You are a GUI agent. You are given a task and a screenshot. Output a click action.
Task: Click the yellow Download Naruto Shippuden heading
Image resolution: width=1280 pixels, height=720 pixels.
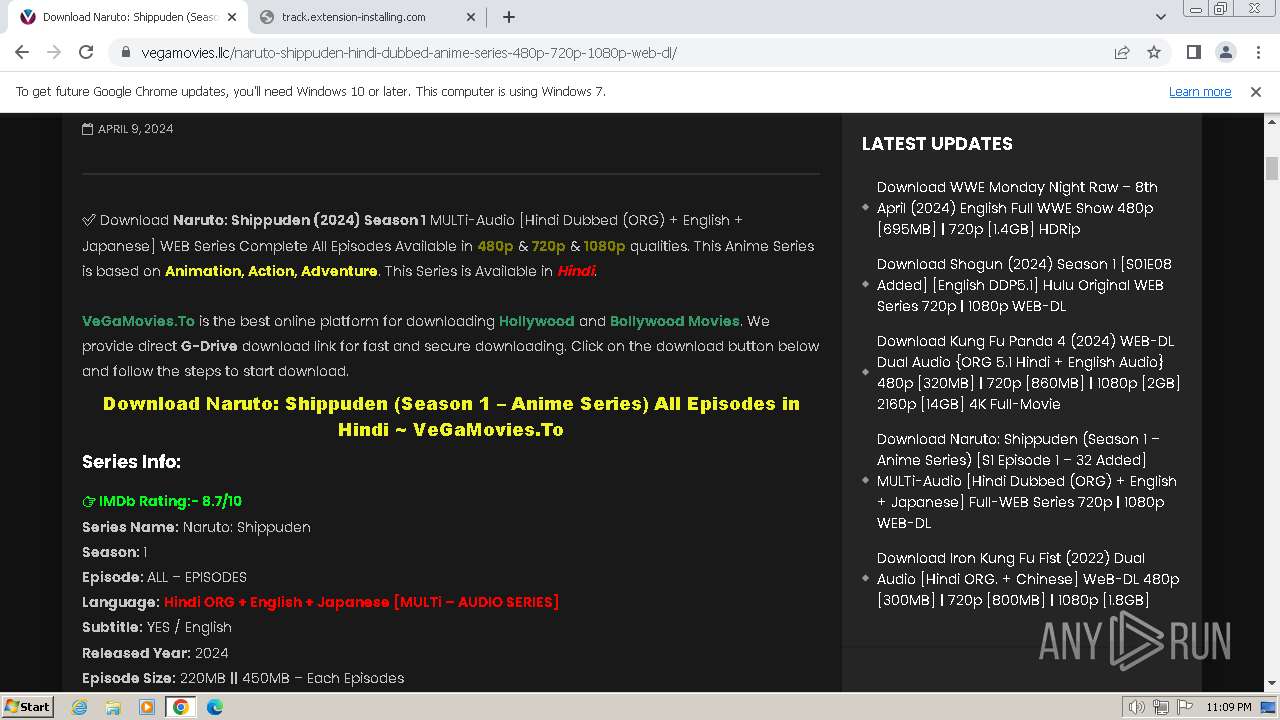coord(451,417)
